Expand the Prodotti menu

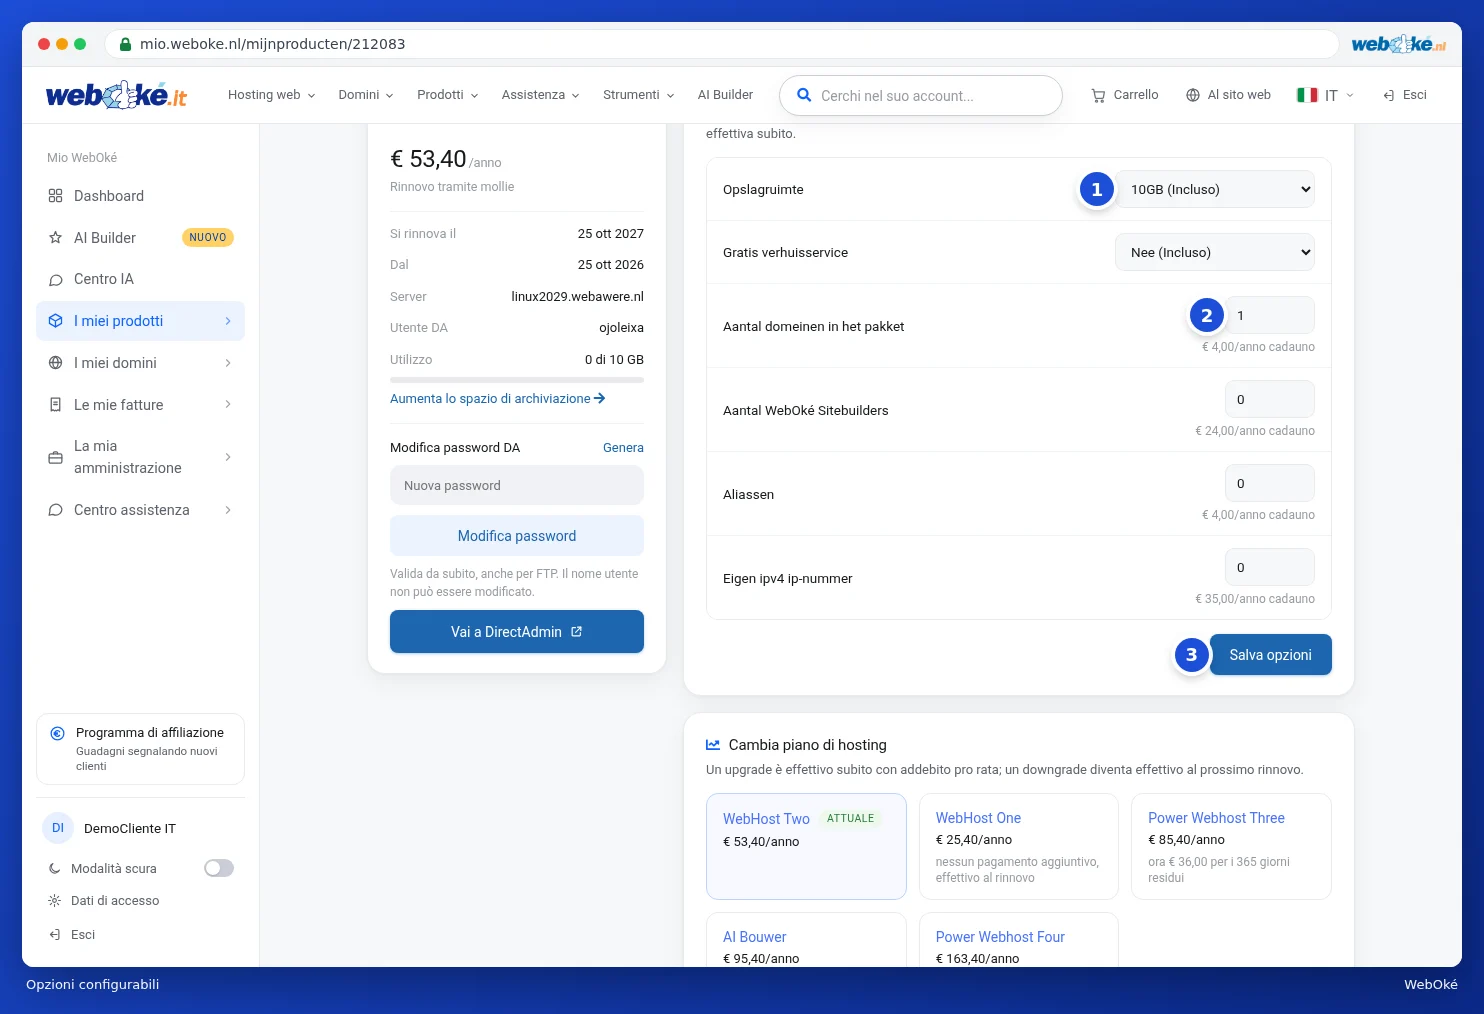[447, 95]
